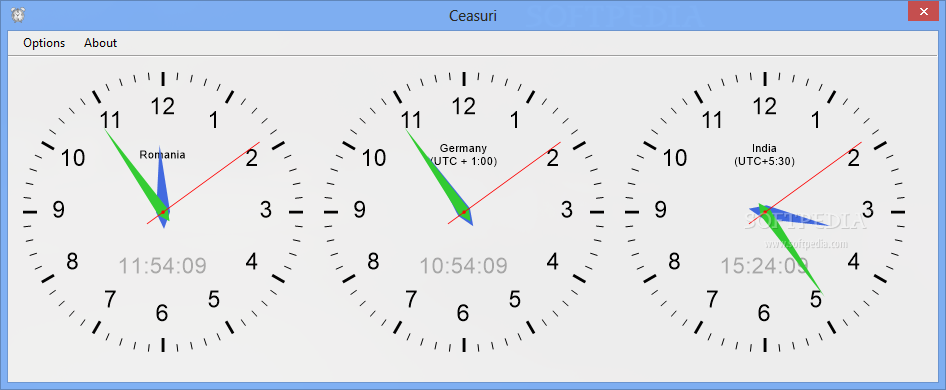Close the Ceasuri window
The width and height of the screenshot is (946, 390).
[x=922, y=10]
